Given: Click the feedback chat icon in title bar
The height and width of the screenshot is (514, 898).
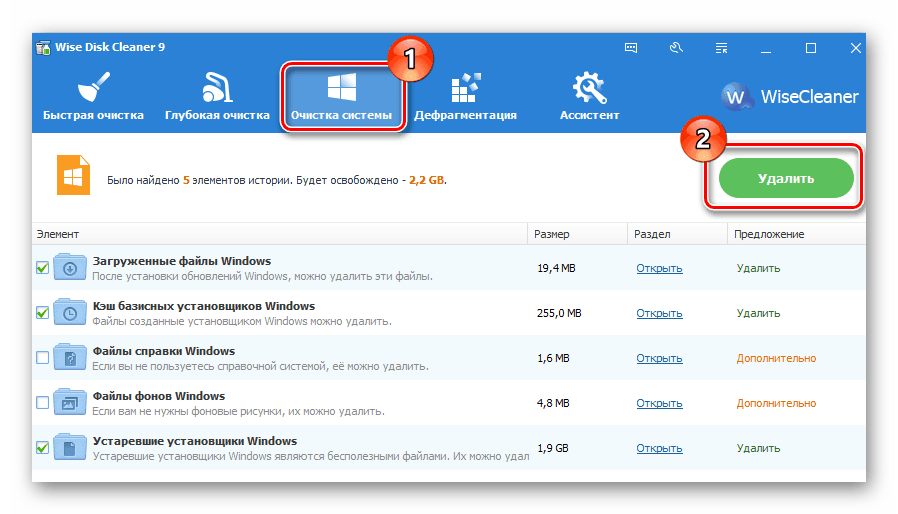Looking at the screenshot, I should click(x=631, y=47).
